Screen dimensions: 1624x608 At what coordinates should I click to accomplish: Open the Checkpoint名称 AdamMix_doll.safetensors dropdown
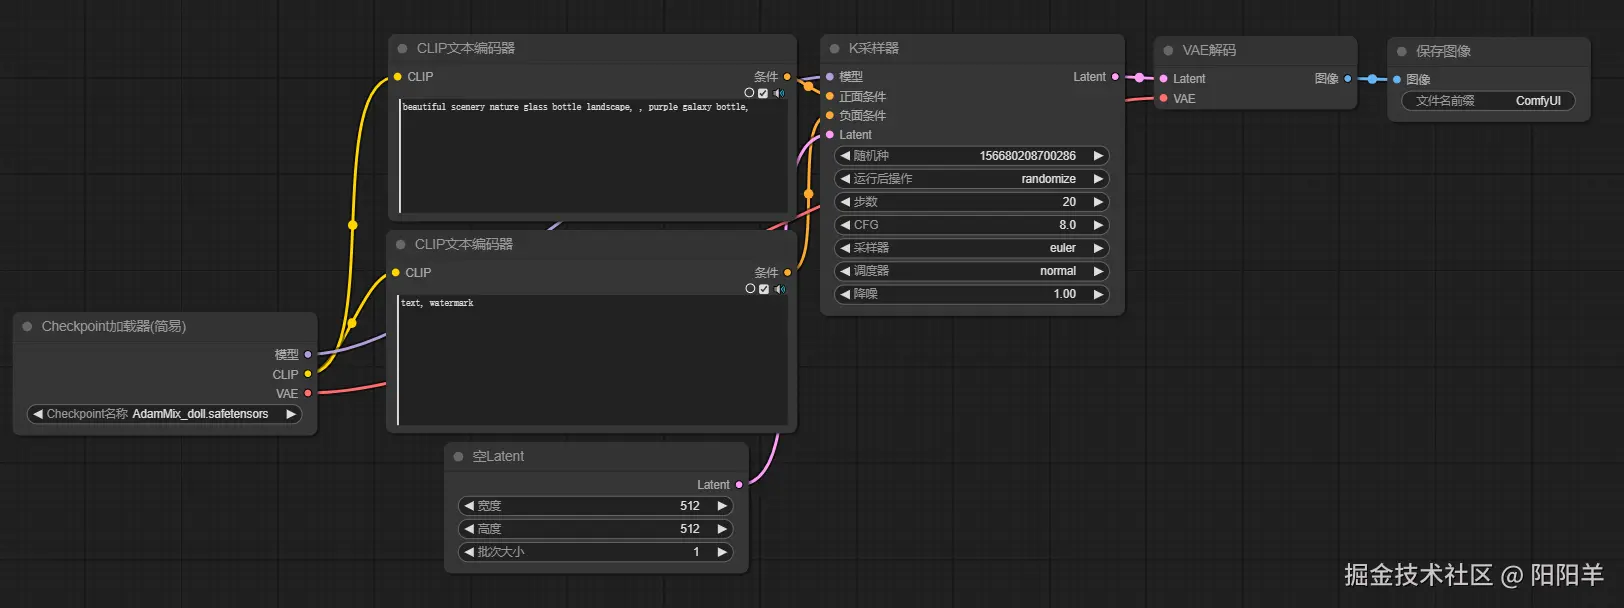click(x=164, y=414)
